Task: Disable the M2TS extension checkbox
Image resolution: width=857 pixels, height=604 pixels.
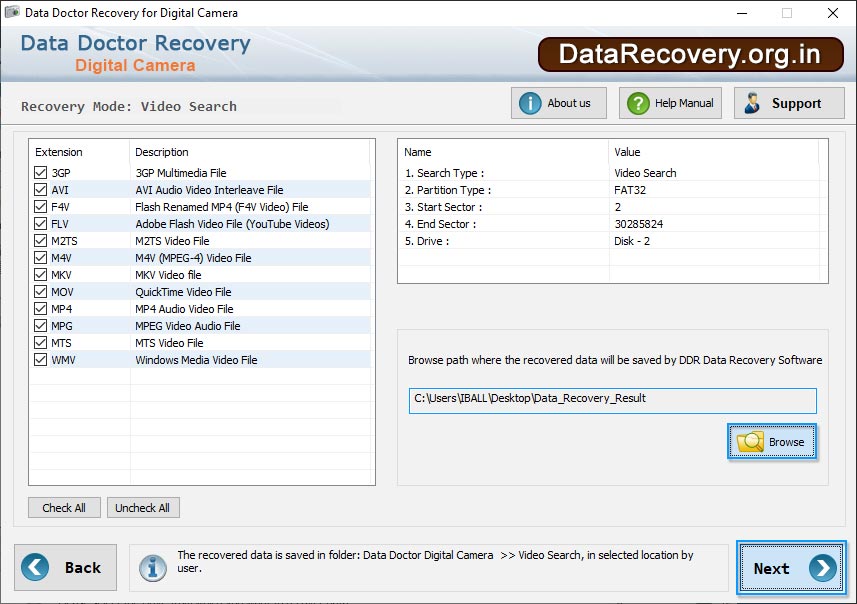Action: [x=40, y=241]
